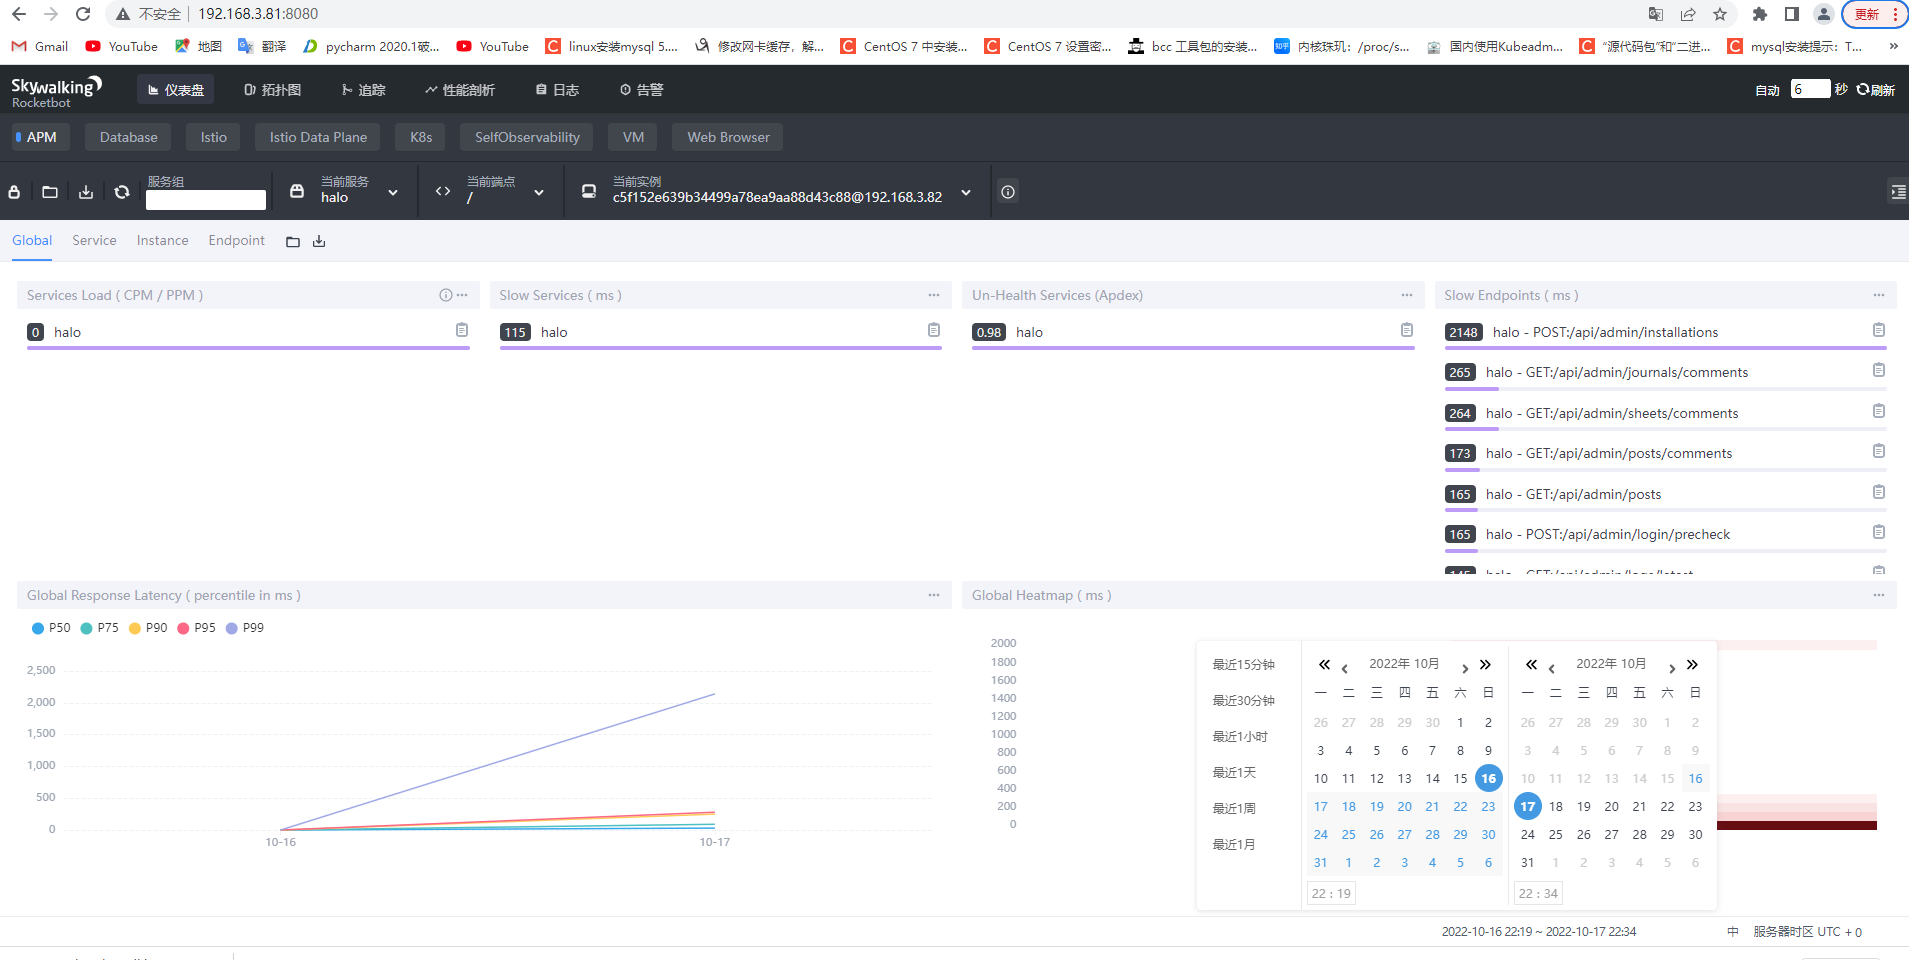Toggle P75 legend series
This screenshot has height=960, width=1909.
click(x=99, y=628)
